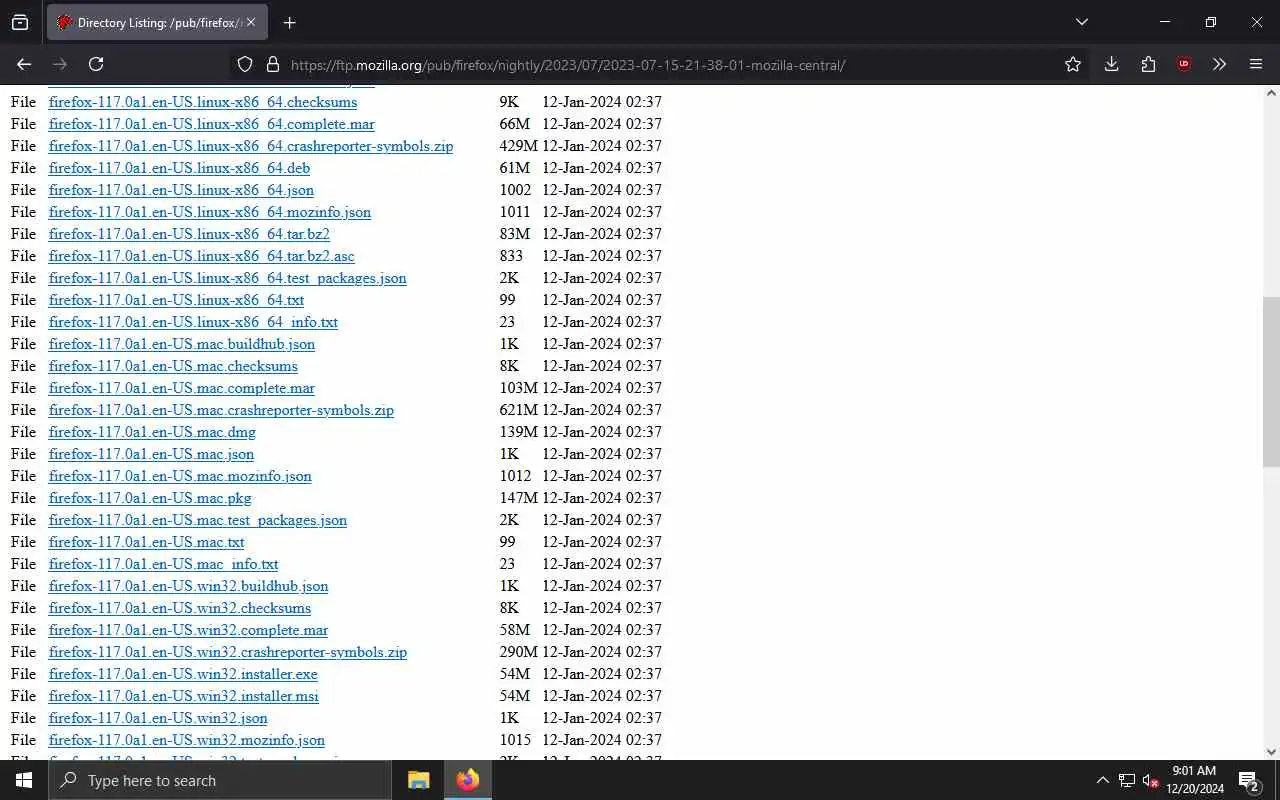
Task: Open a new tab with plus button
Action: point(290,22)
